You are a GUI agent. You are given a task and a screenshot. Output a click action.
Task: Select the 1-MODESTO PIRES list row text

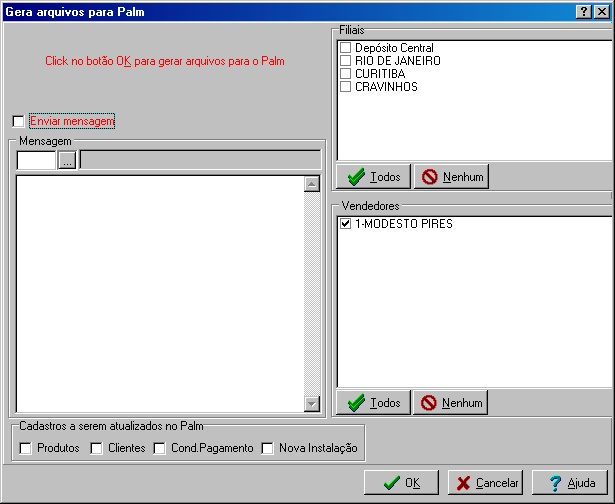pos(404,224)
